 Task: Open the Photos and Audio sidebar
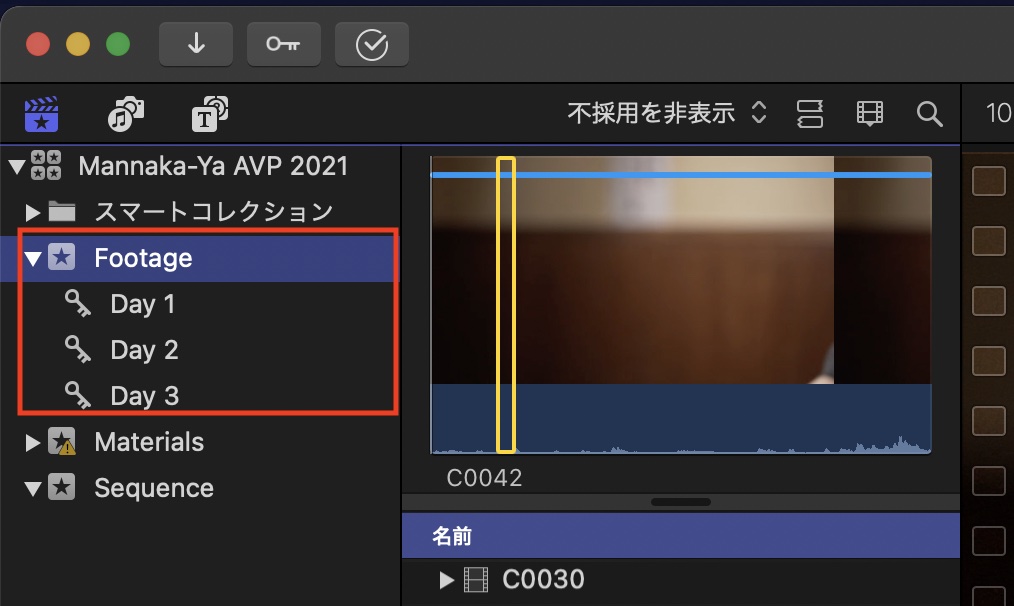(x=125, y=114)
